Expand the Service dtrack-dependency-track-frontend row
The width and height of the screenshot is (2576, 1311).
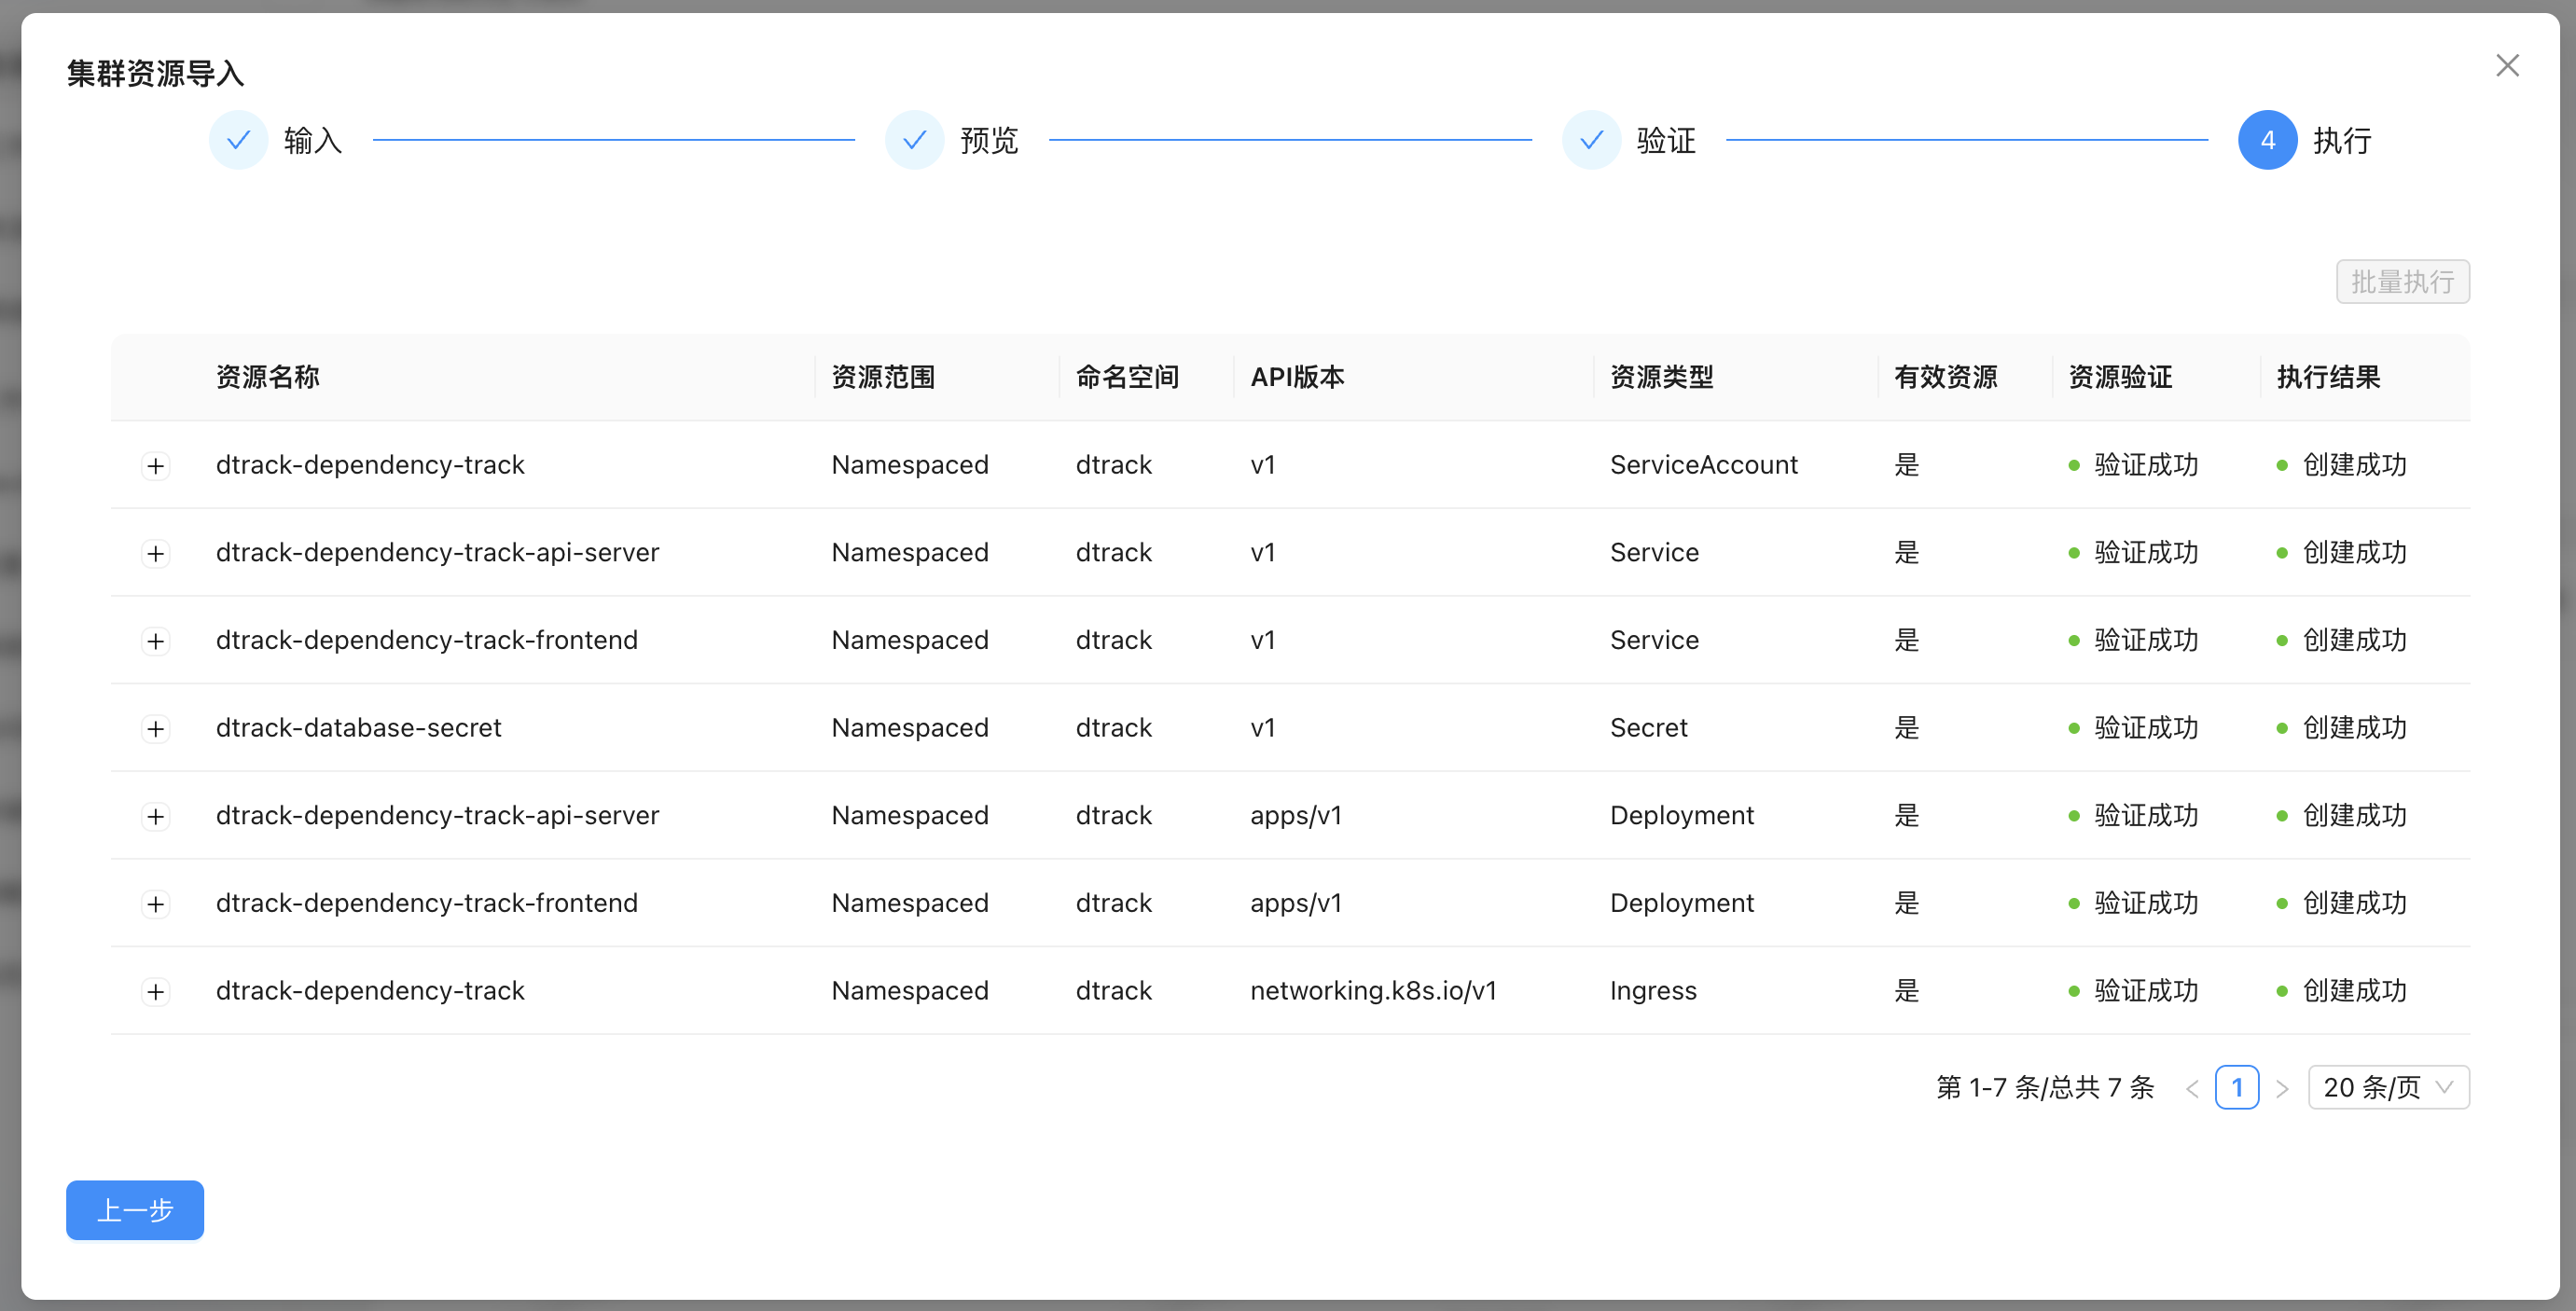pyautogui.click(x=155, y=641)
